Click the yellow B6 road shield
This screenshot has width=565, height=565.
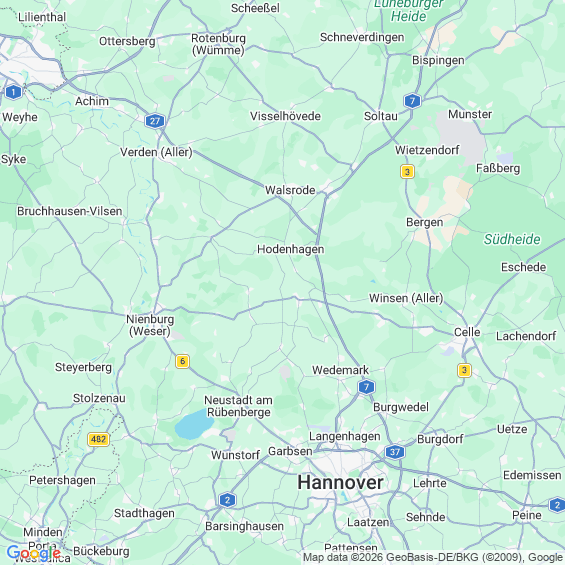(x=182, y=361)
